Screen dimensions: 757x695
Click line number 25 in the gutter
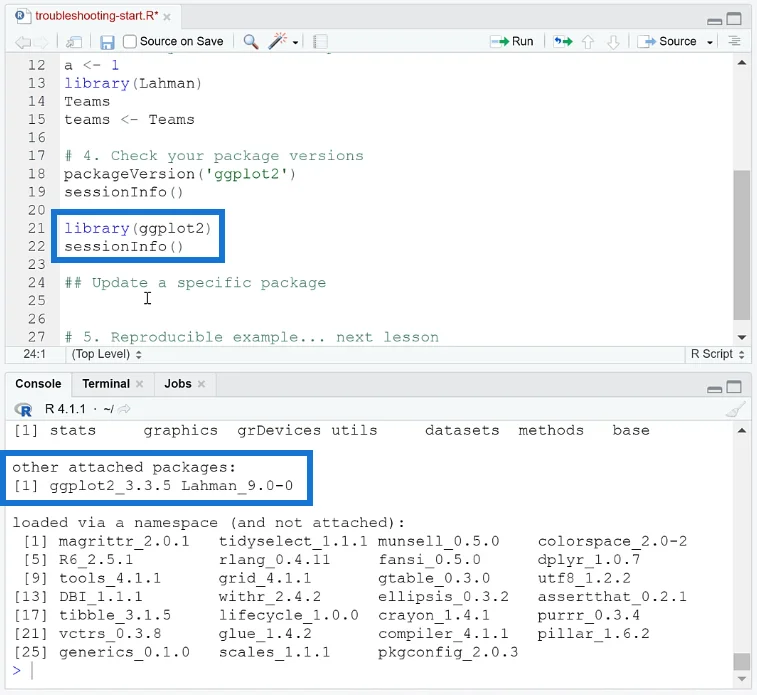(36, 301)
